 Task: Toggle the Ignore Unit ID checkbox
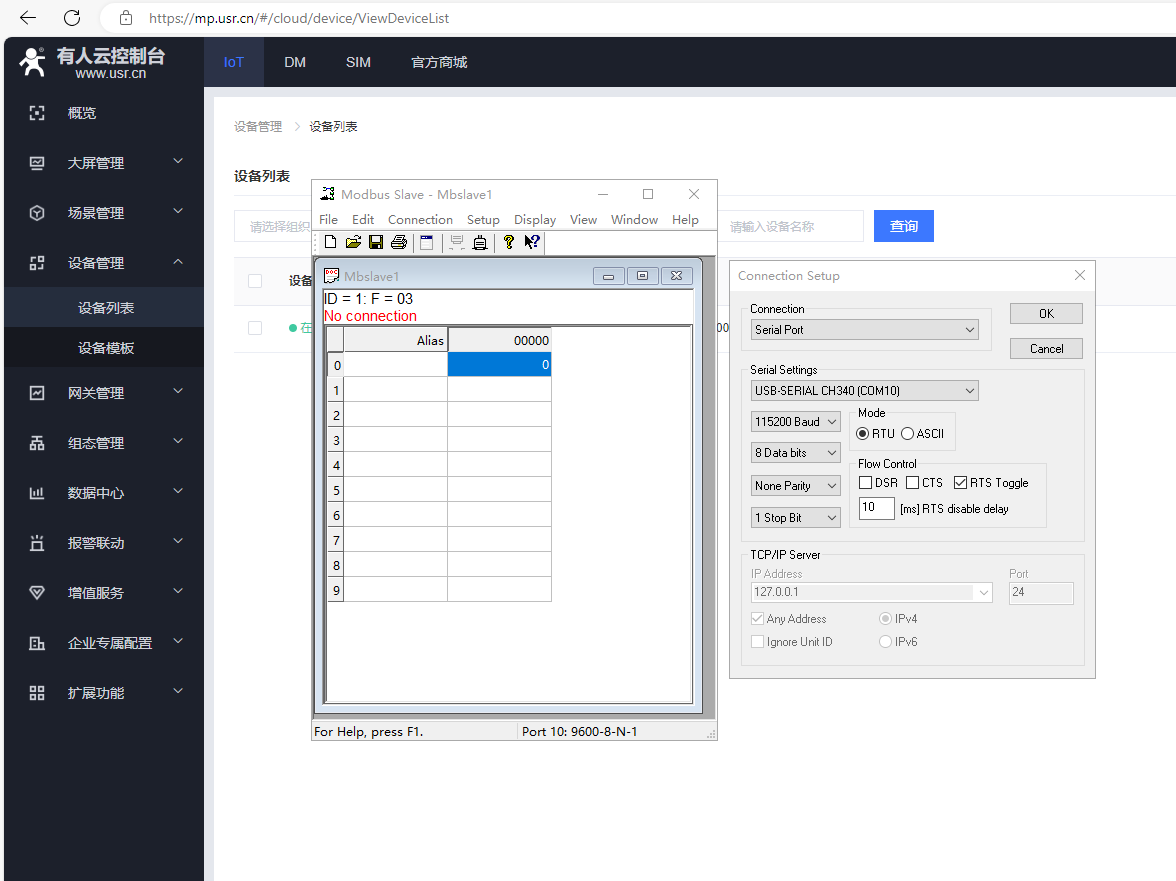758,642
